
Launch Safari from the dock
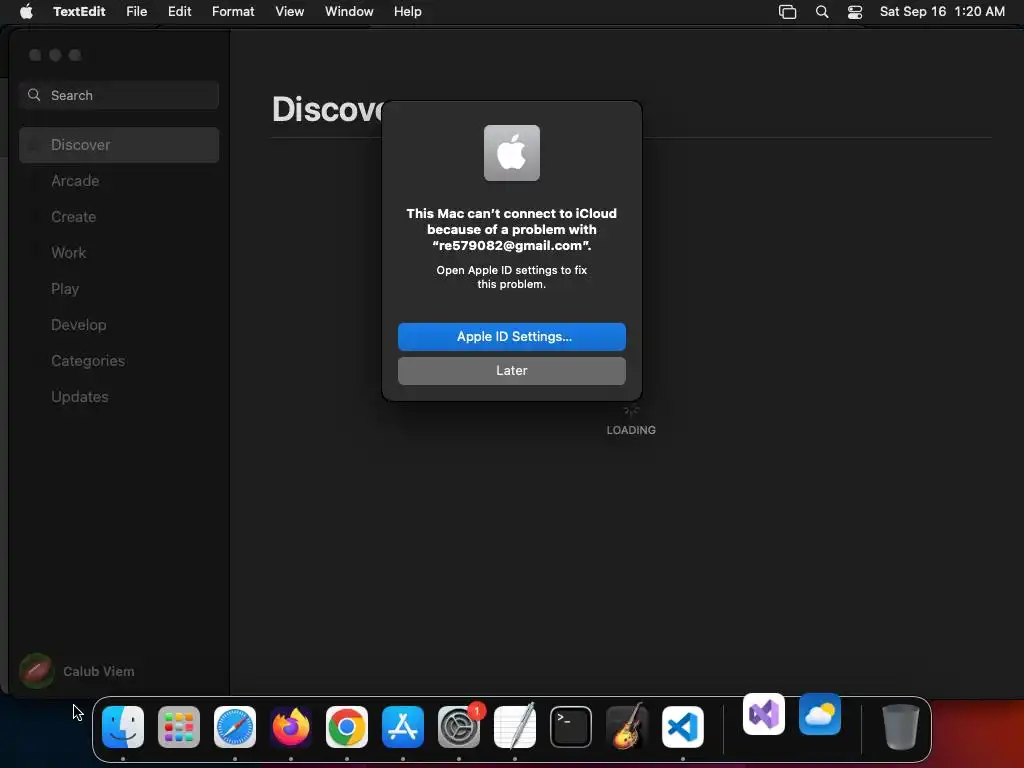(235, 727)
